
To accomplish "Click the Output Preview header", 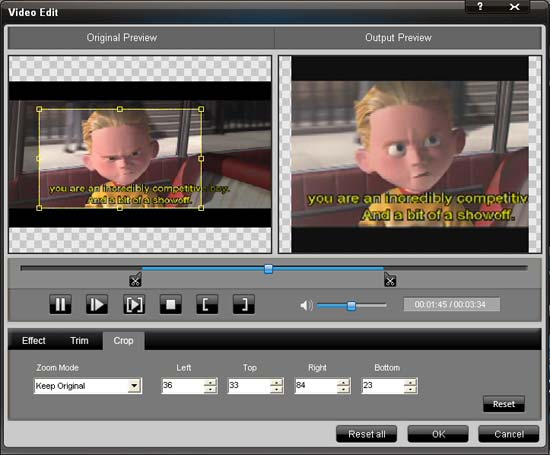I will pos(398,38).
